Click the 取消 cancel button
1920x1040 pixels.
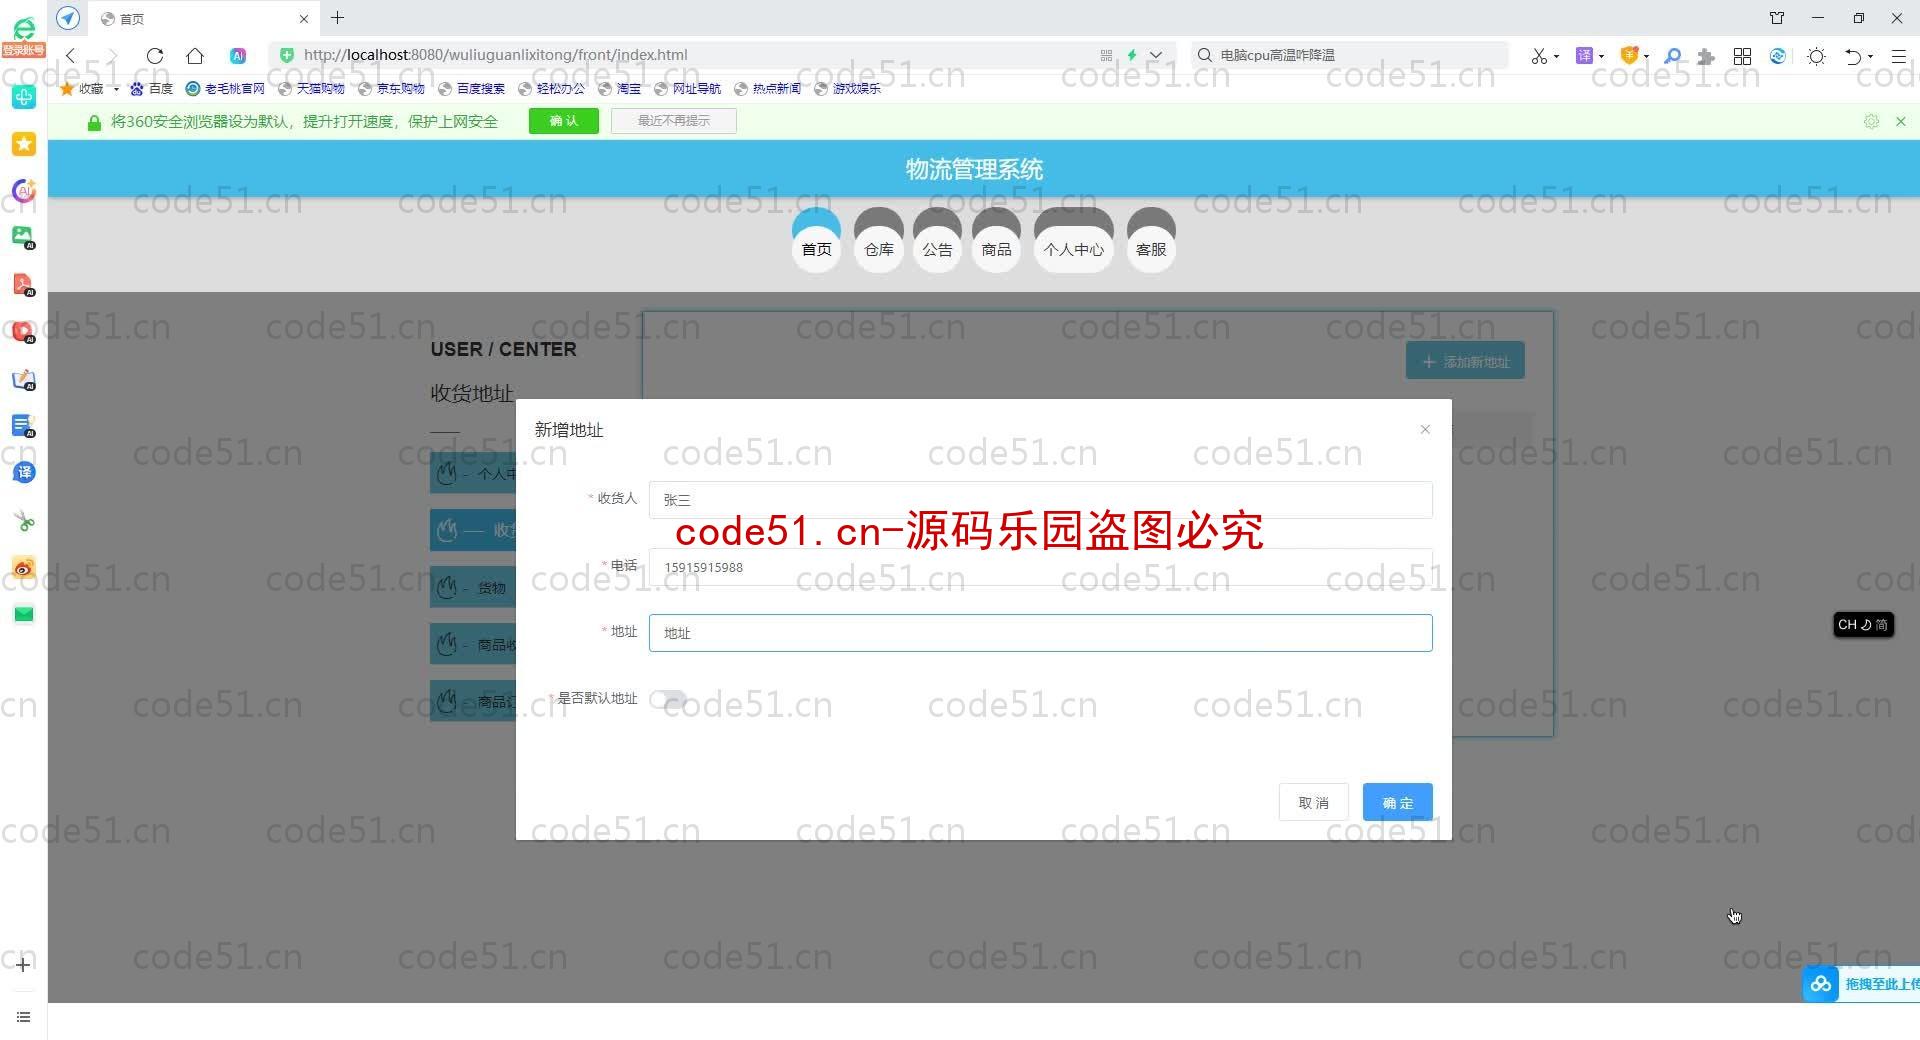(1314, 802)
